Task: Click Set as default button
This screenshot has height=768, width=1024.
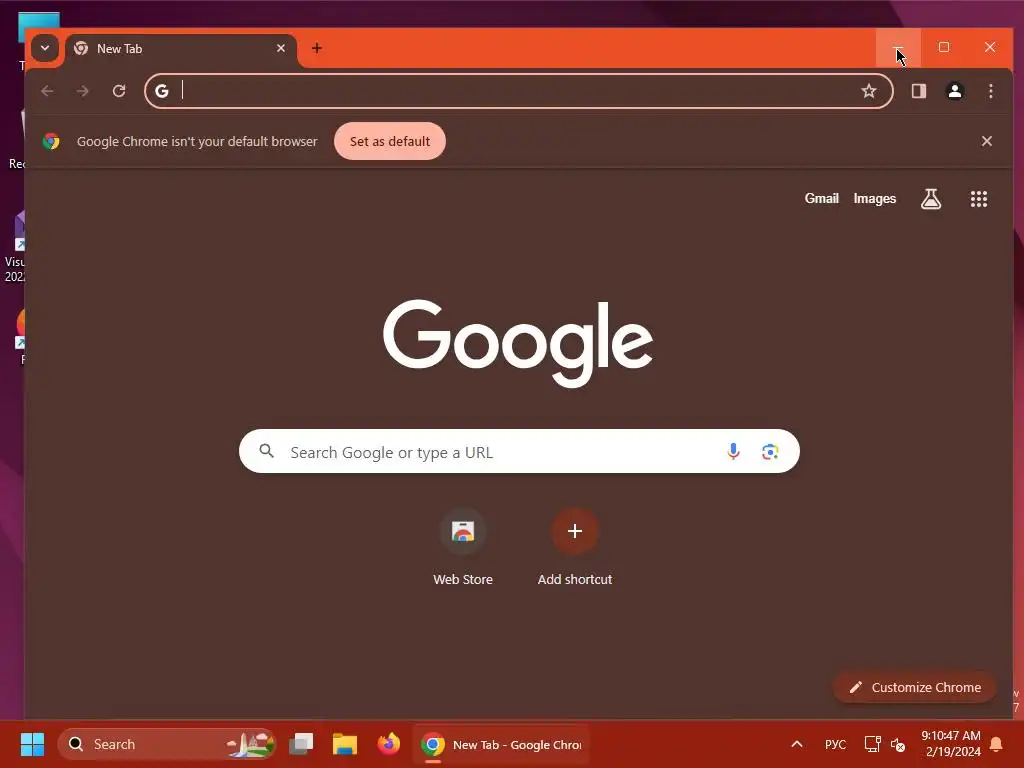Action: coord(390,141)
